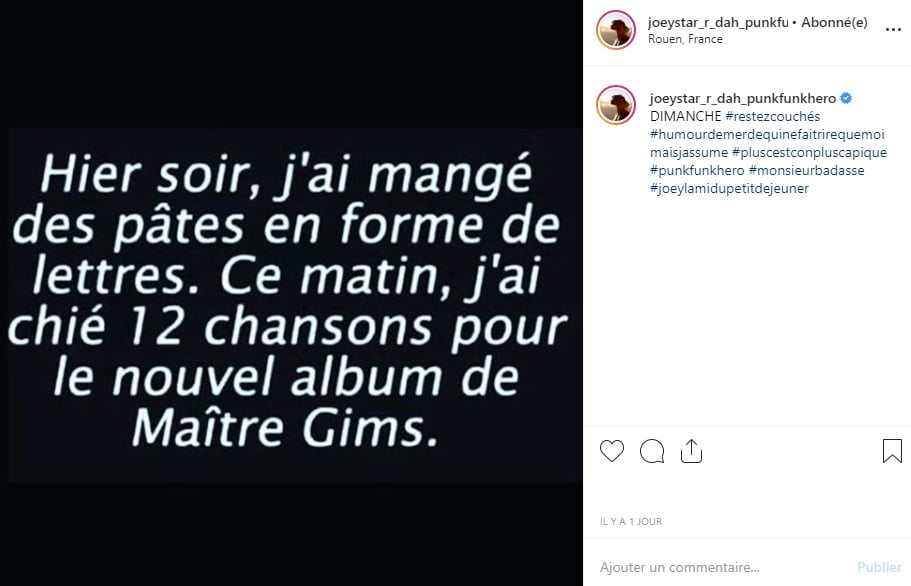Open caption username joeystar_r_dah_punkfunkhero
The width and height of the screenshot is (911, 586).
point(743,98)
